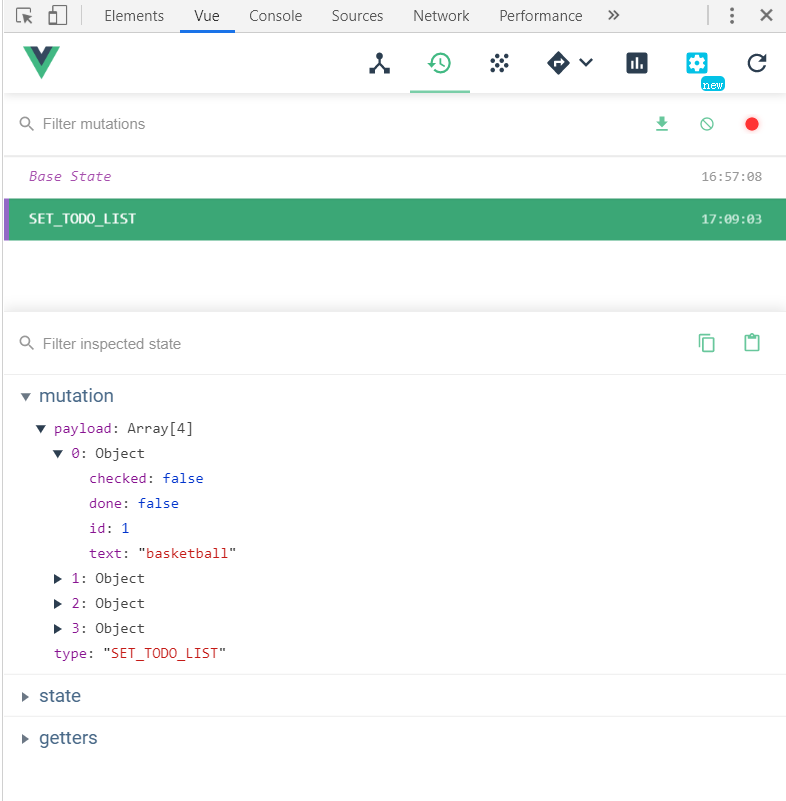
Task: Select the Vuex history tab icon
Action: (x=439, y=63)
